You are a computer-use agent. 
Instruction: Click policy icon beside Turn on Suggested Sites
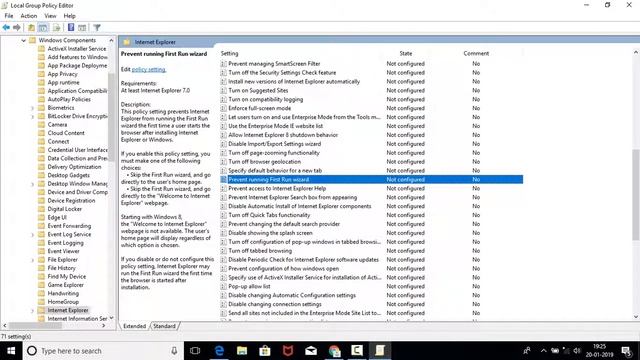click(223, 91)
